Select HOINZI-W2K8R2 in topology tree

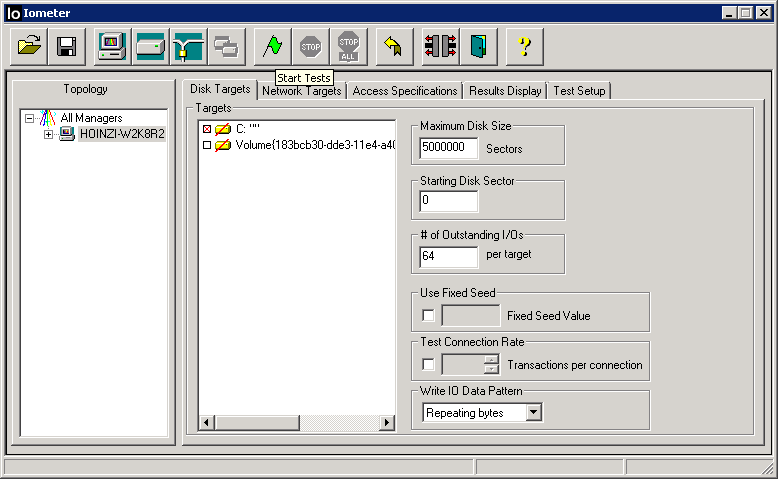tap(122, 134)
